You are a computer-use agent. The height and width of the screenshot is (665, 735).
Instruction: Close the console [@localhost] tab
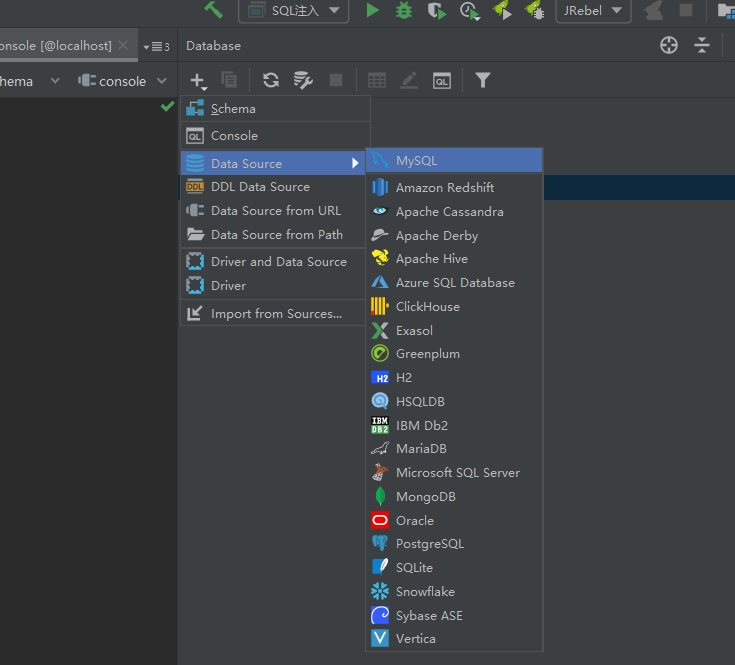point(123,45)
